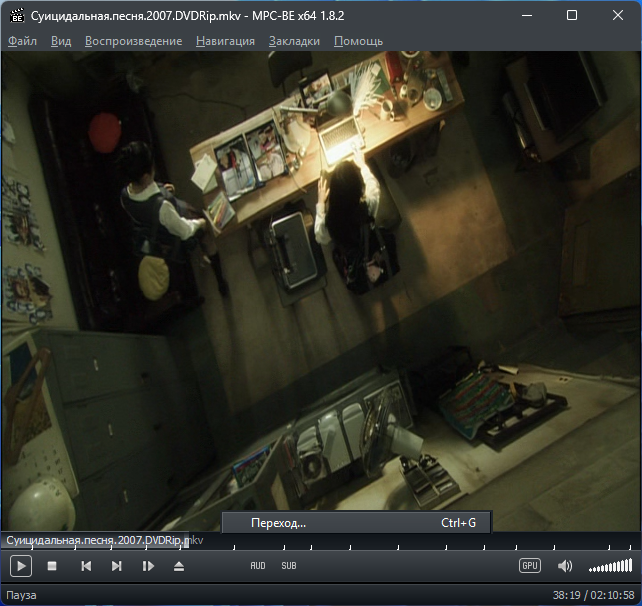The image size is (642, 606).
Task: Open the Навигация menu
Action: pyautogui.click(x=225, y=41)
